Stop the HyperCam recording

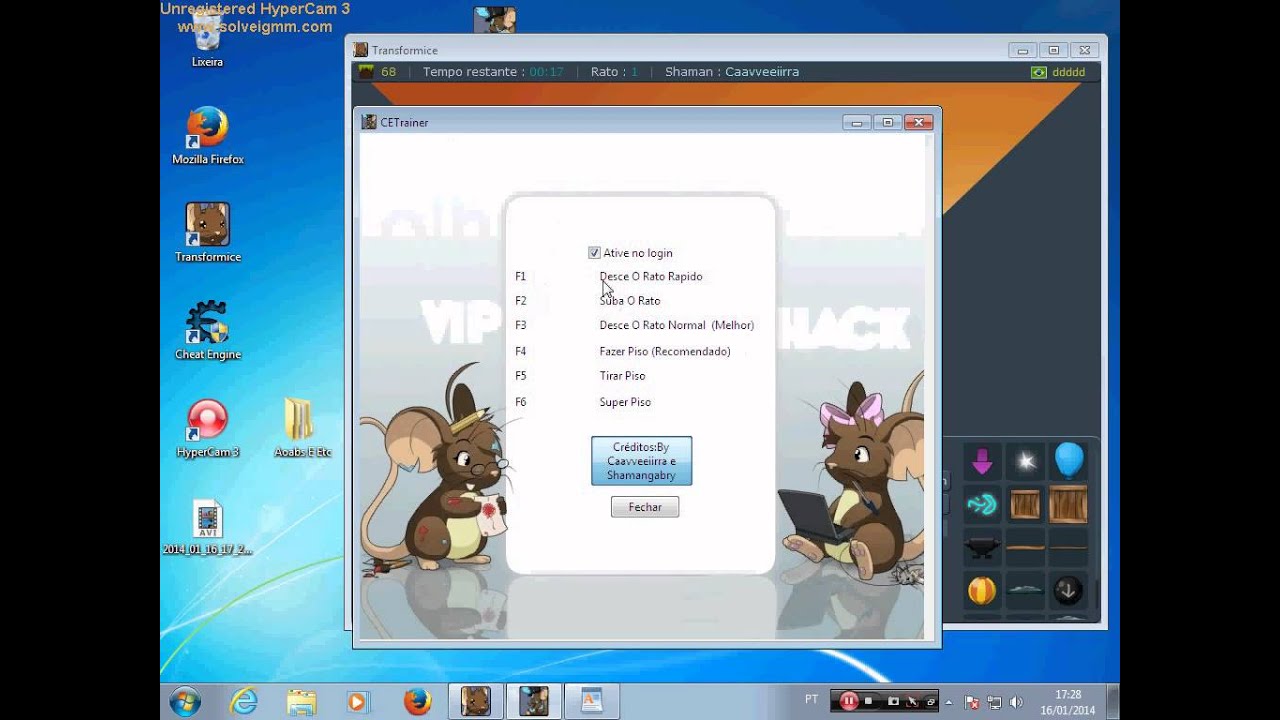click(x=869, y=701)
